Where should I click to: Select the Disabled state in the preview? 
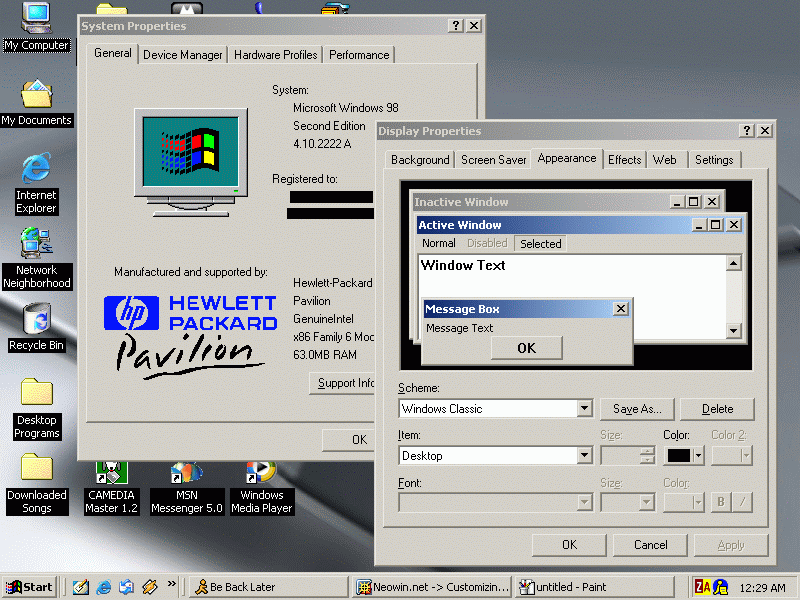487,243
